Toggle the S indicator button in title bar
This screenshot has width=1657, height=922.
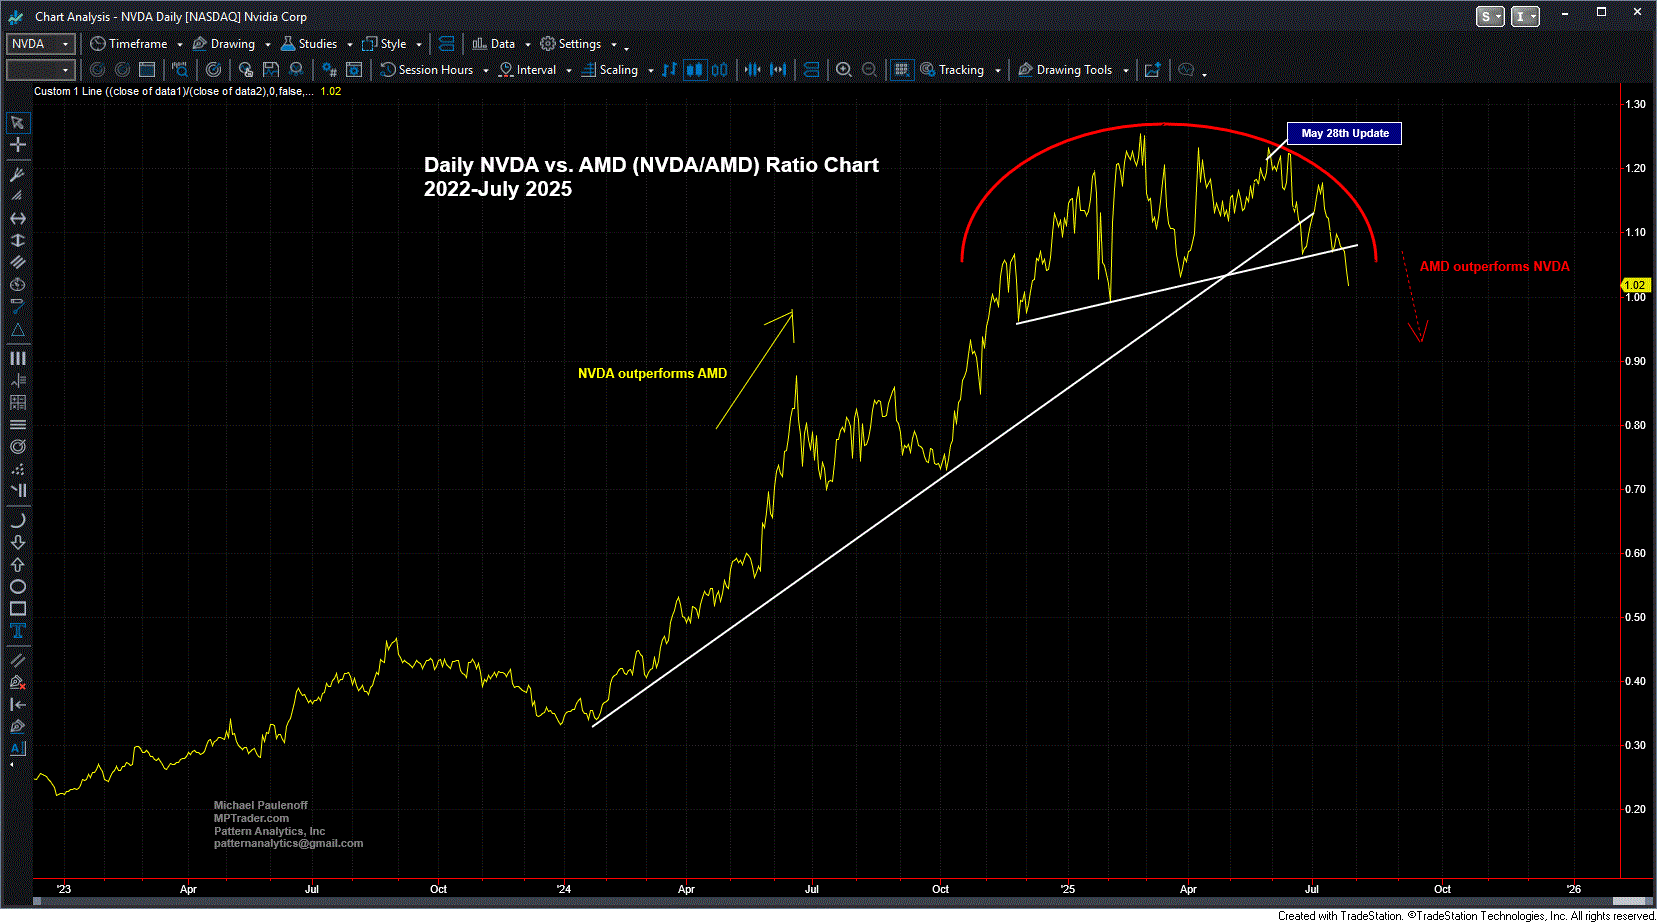click(x=1490, y=16)
